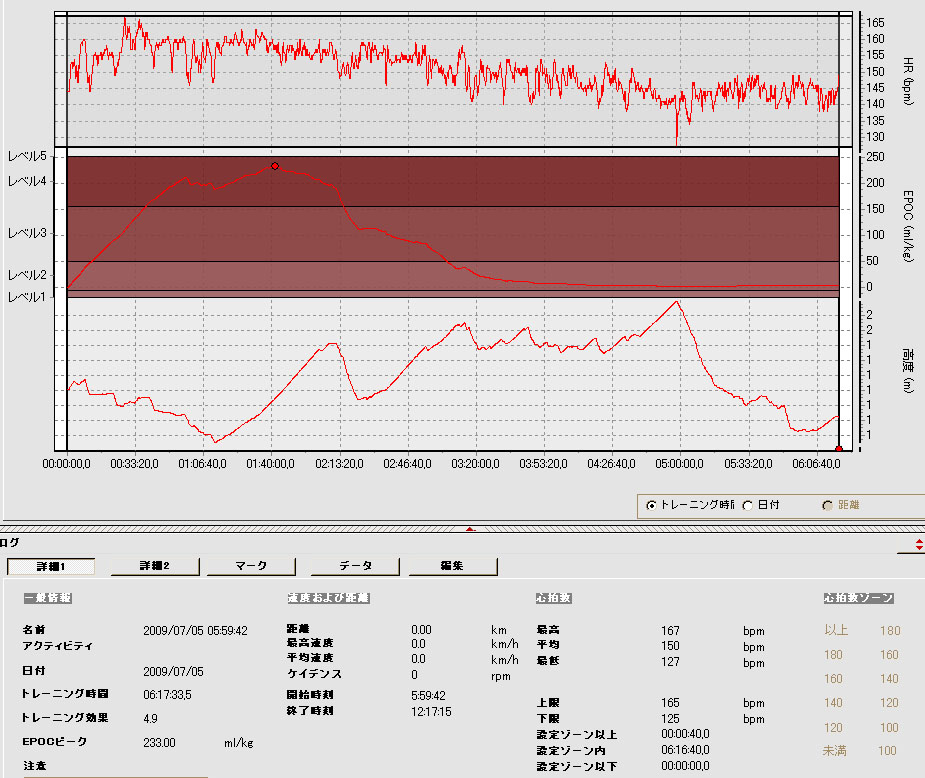Switch to the データ tab

[x=355, y=566]
